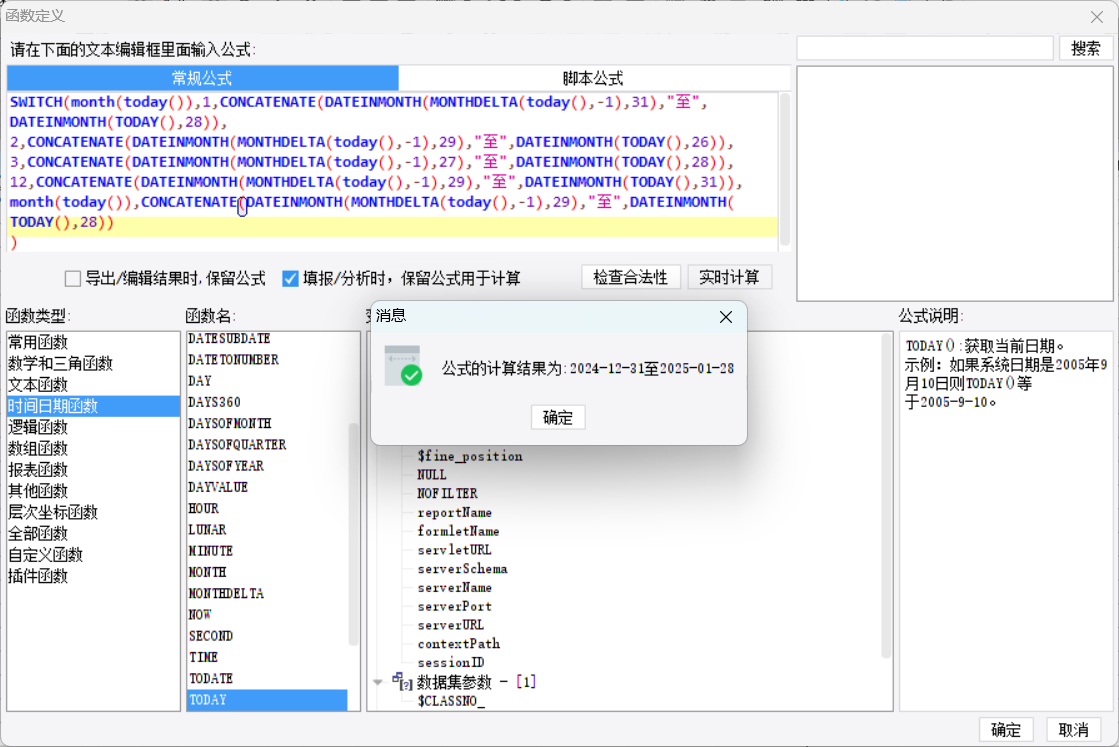Screen dimensions: 1119x747
Task: Click the function name list scrollbar
Action: [x=353, y=534]
